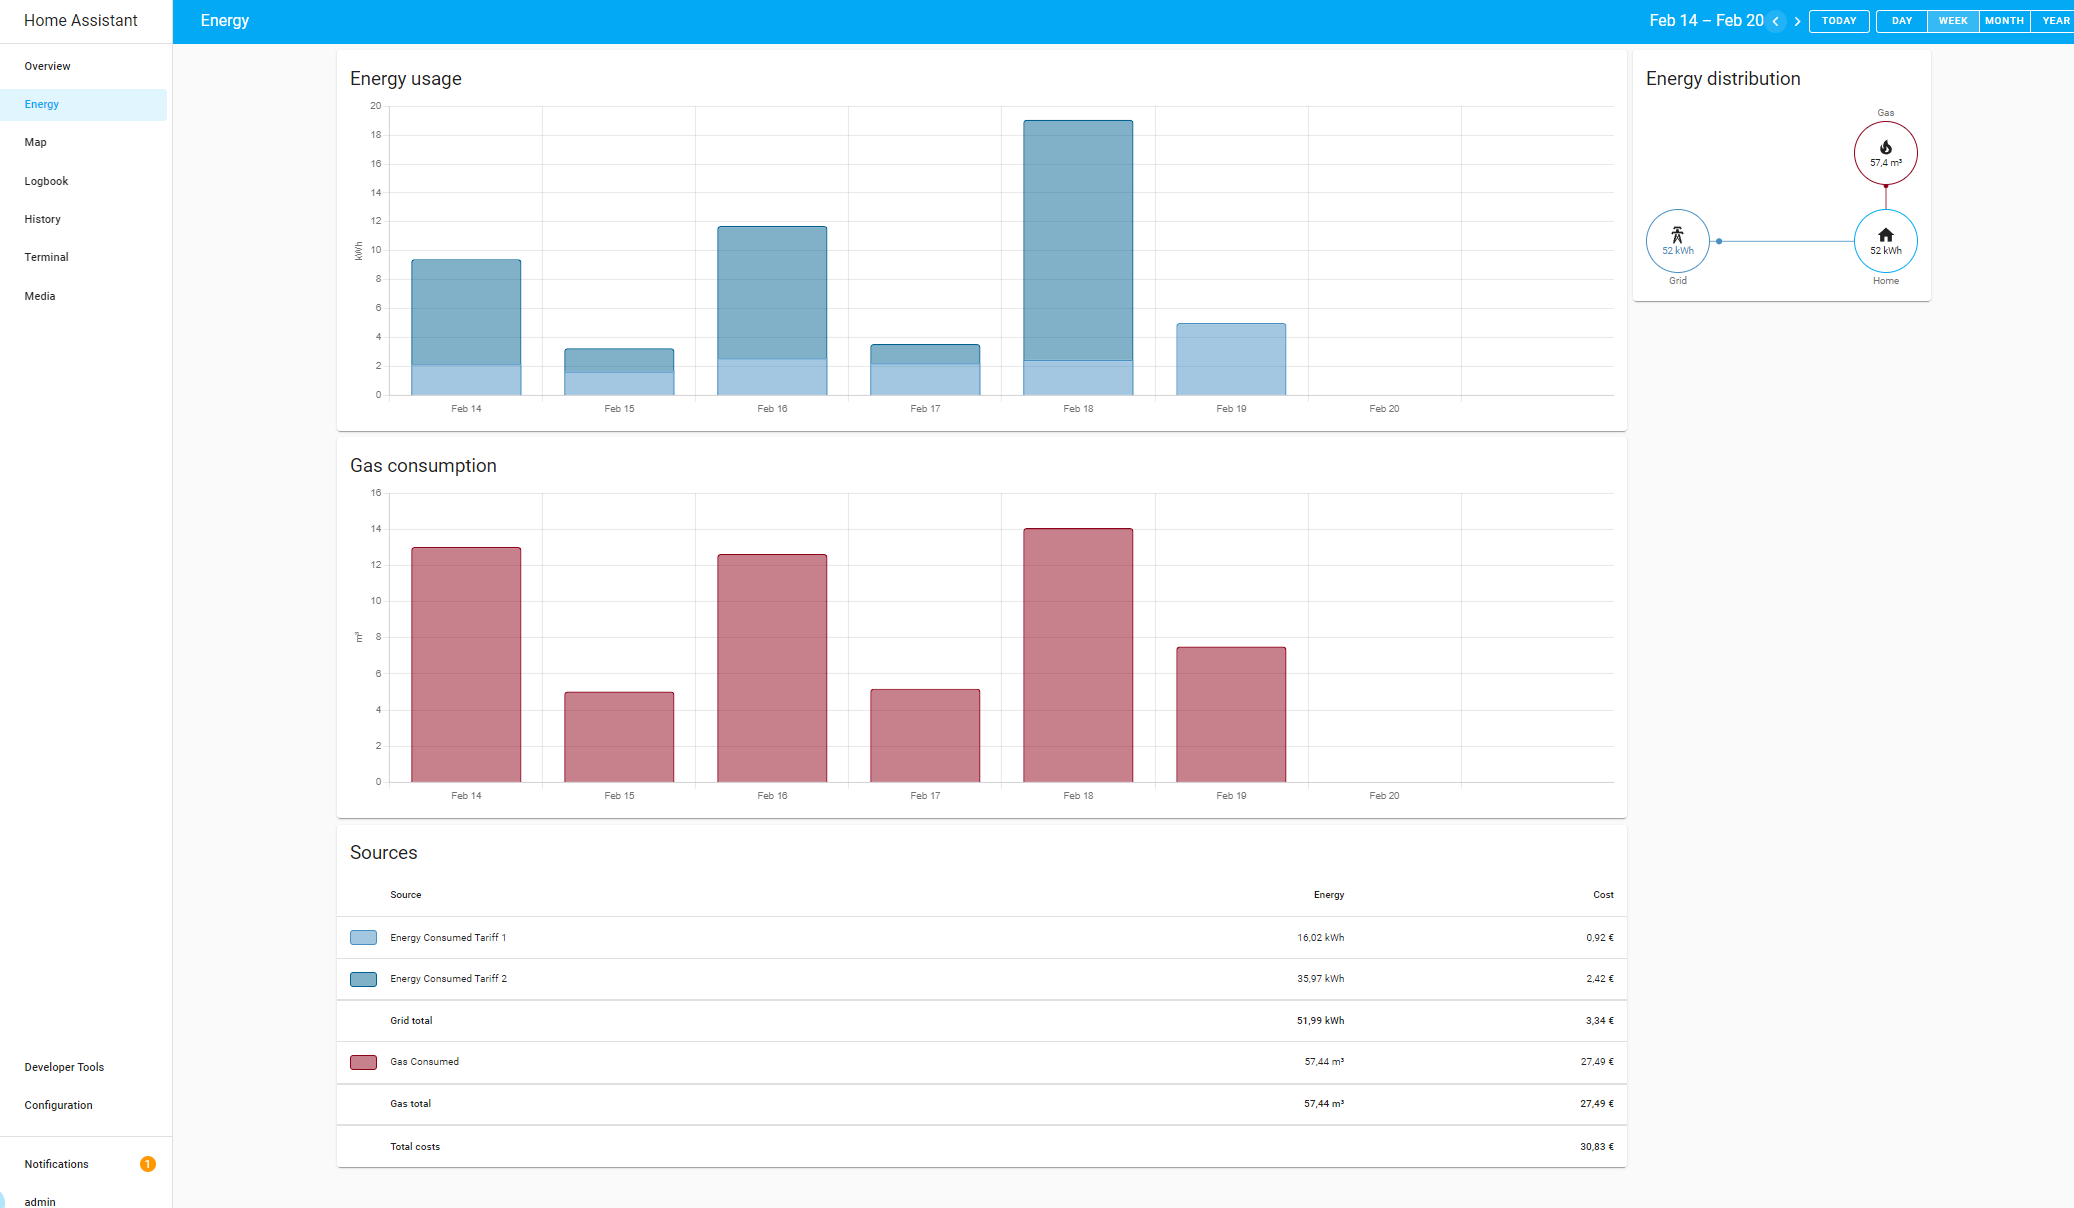Screen dimensions: 2074x1208
Task: Open Developer Tools
Action: [64, 1067]
